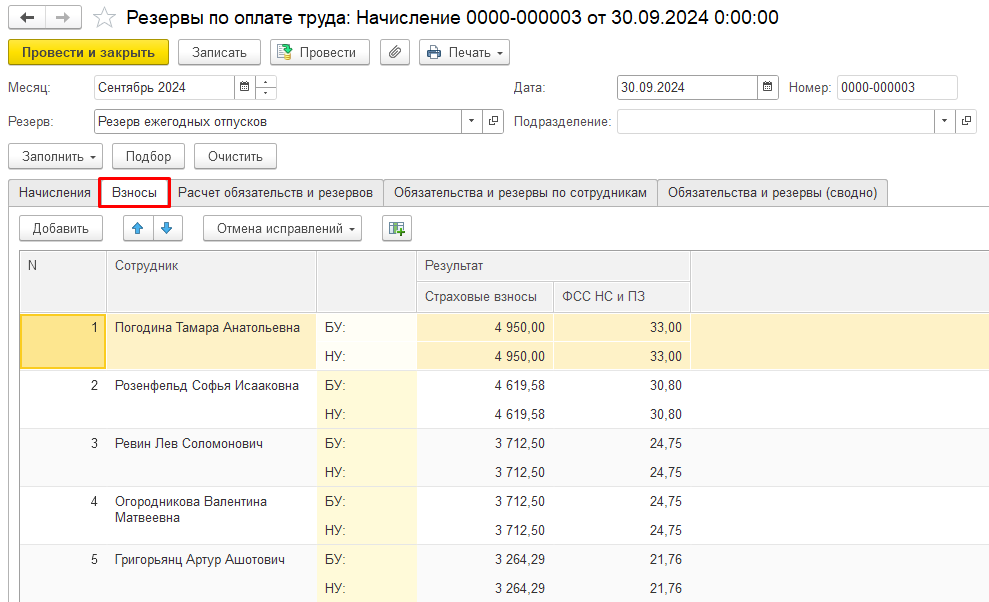989x602 pixels.
Task: Click into the Номер input field
Action: (896, 87)
